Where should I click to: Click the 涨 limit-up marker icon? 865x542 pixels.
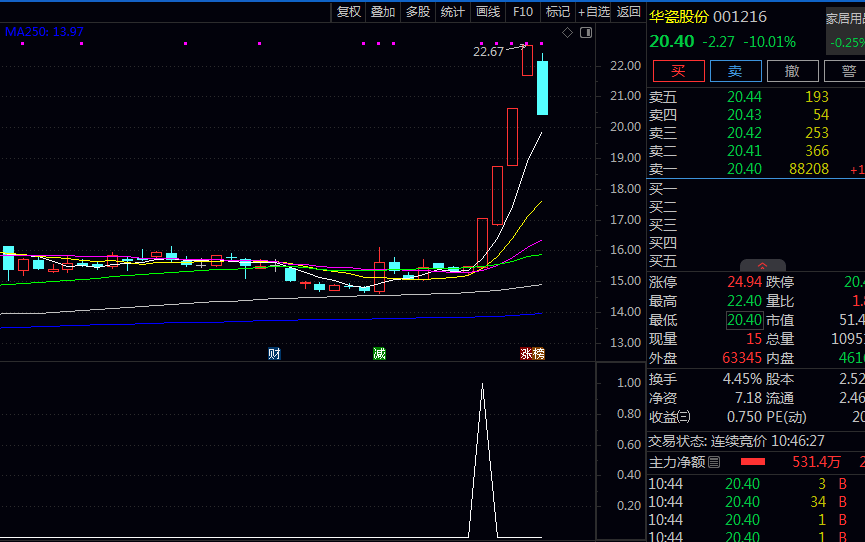pyautogui.click(x=526, y=354)
